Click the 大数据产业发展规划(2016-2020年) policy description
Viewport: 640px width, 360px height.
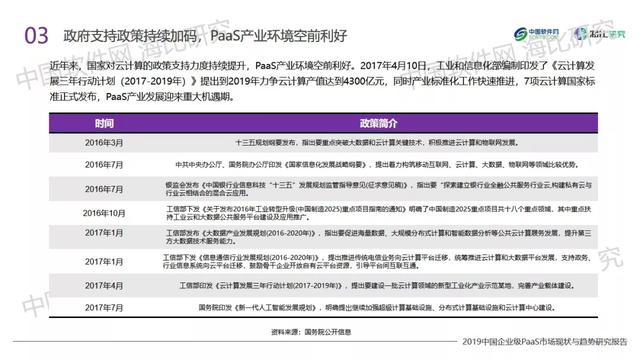pyautogui.click(x=378, y=237)
